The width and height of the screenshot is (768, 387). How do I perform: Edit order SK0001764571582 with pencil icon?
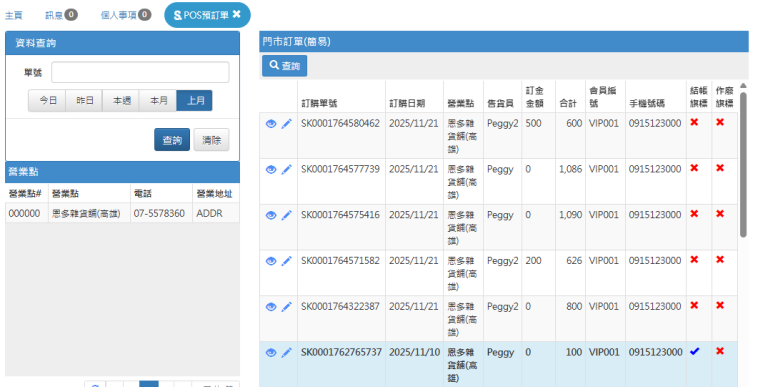(x=287, y=261)
